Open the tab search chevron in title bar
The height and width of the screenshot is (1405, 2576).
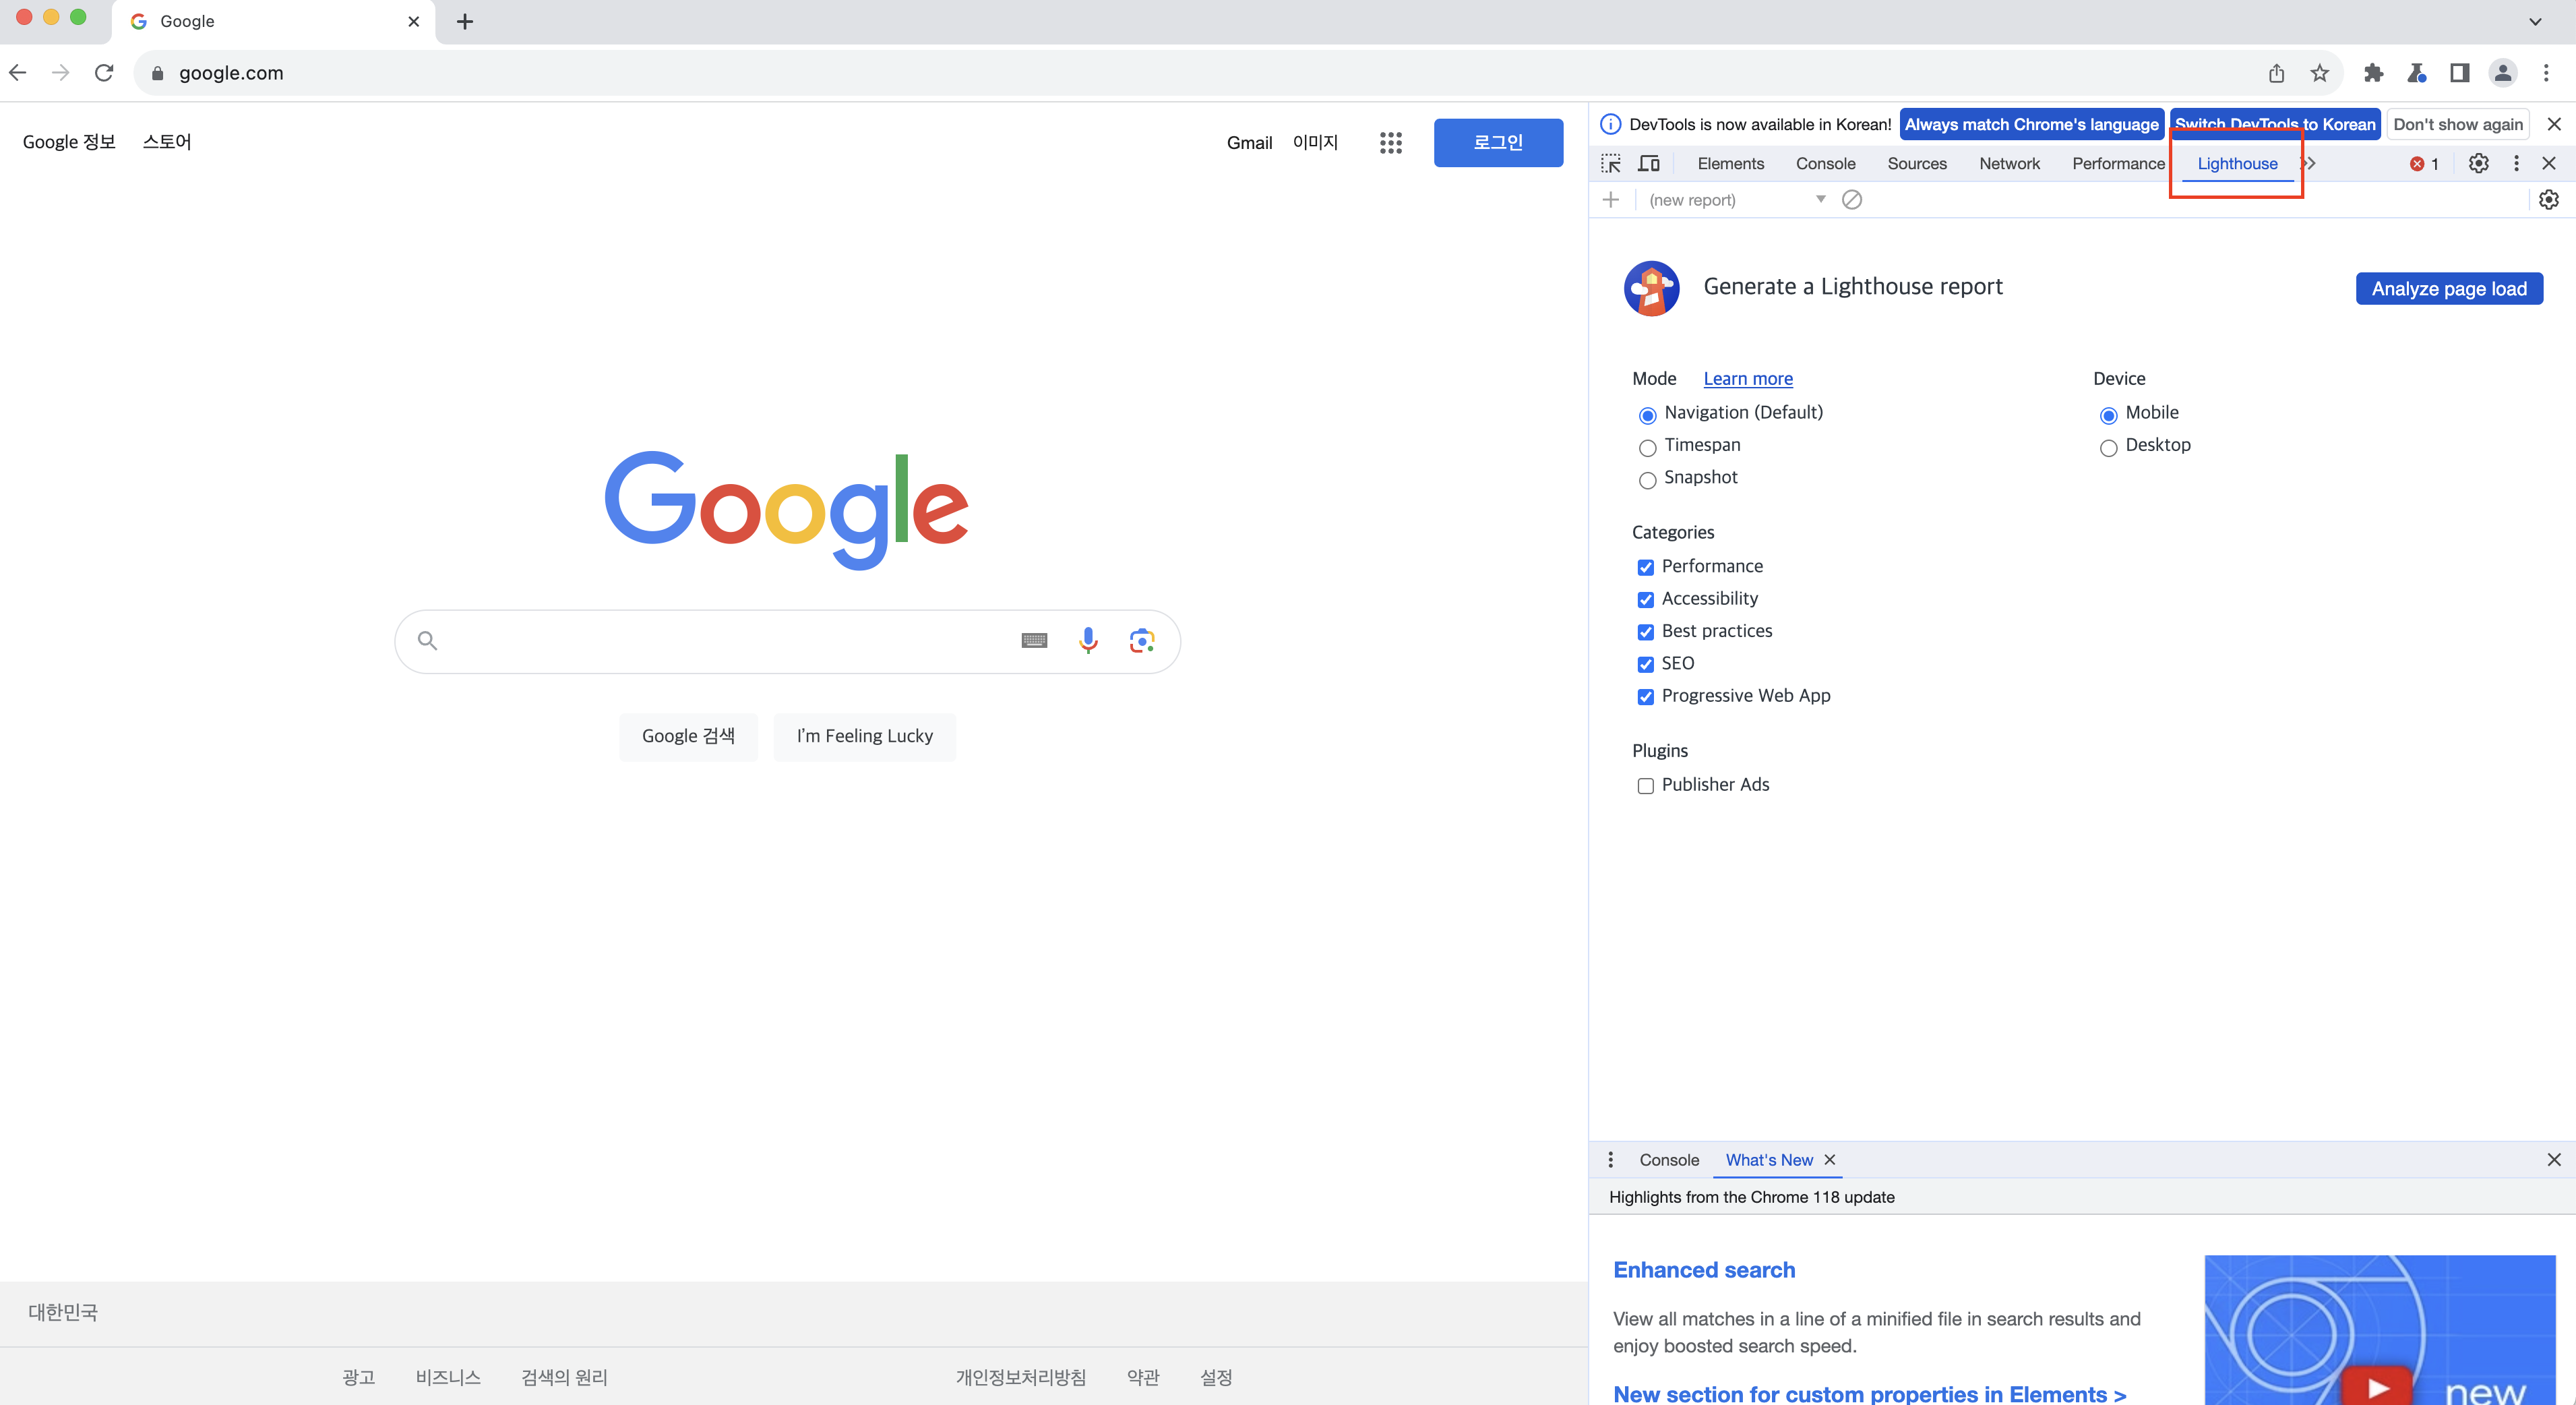coord(2535,21)
